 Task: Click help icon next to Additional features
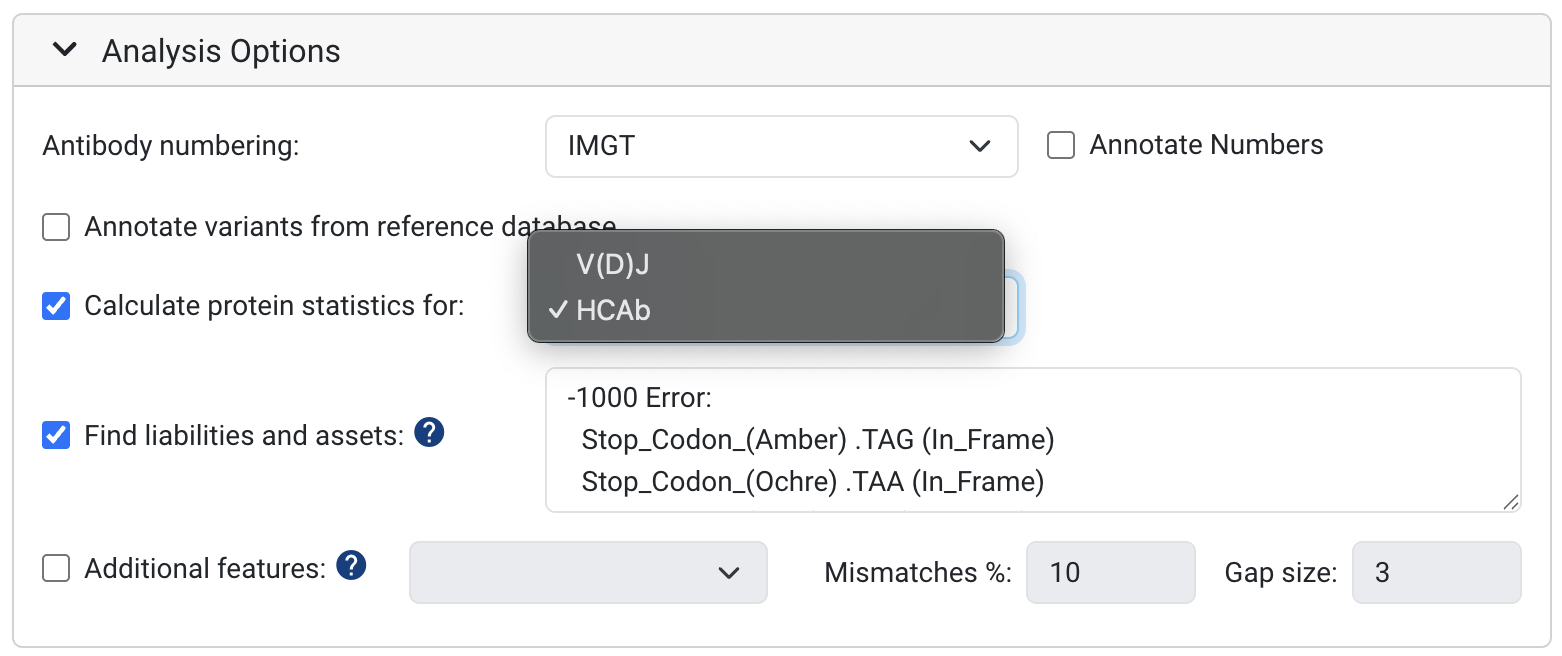[x=351, y=566]
